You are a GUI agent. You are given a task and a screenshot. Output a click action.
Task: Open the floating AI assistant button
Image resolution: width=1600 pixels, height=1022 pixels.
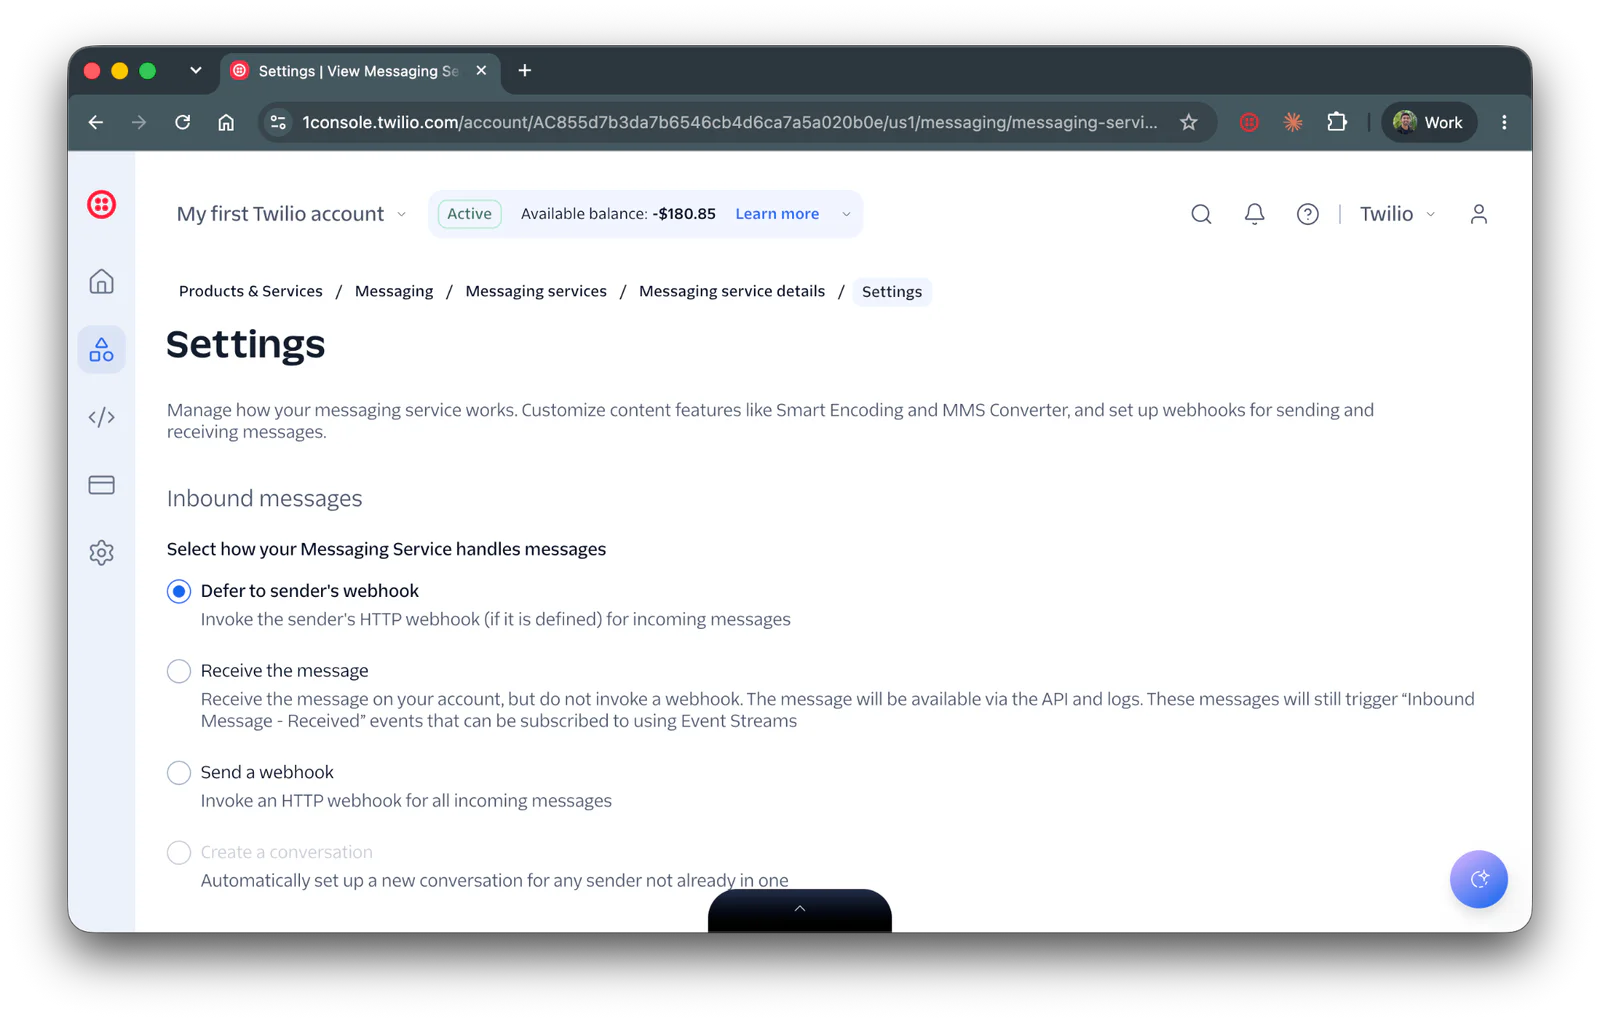click(x=1478, y=879)
